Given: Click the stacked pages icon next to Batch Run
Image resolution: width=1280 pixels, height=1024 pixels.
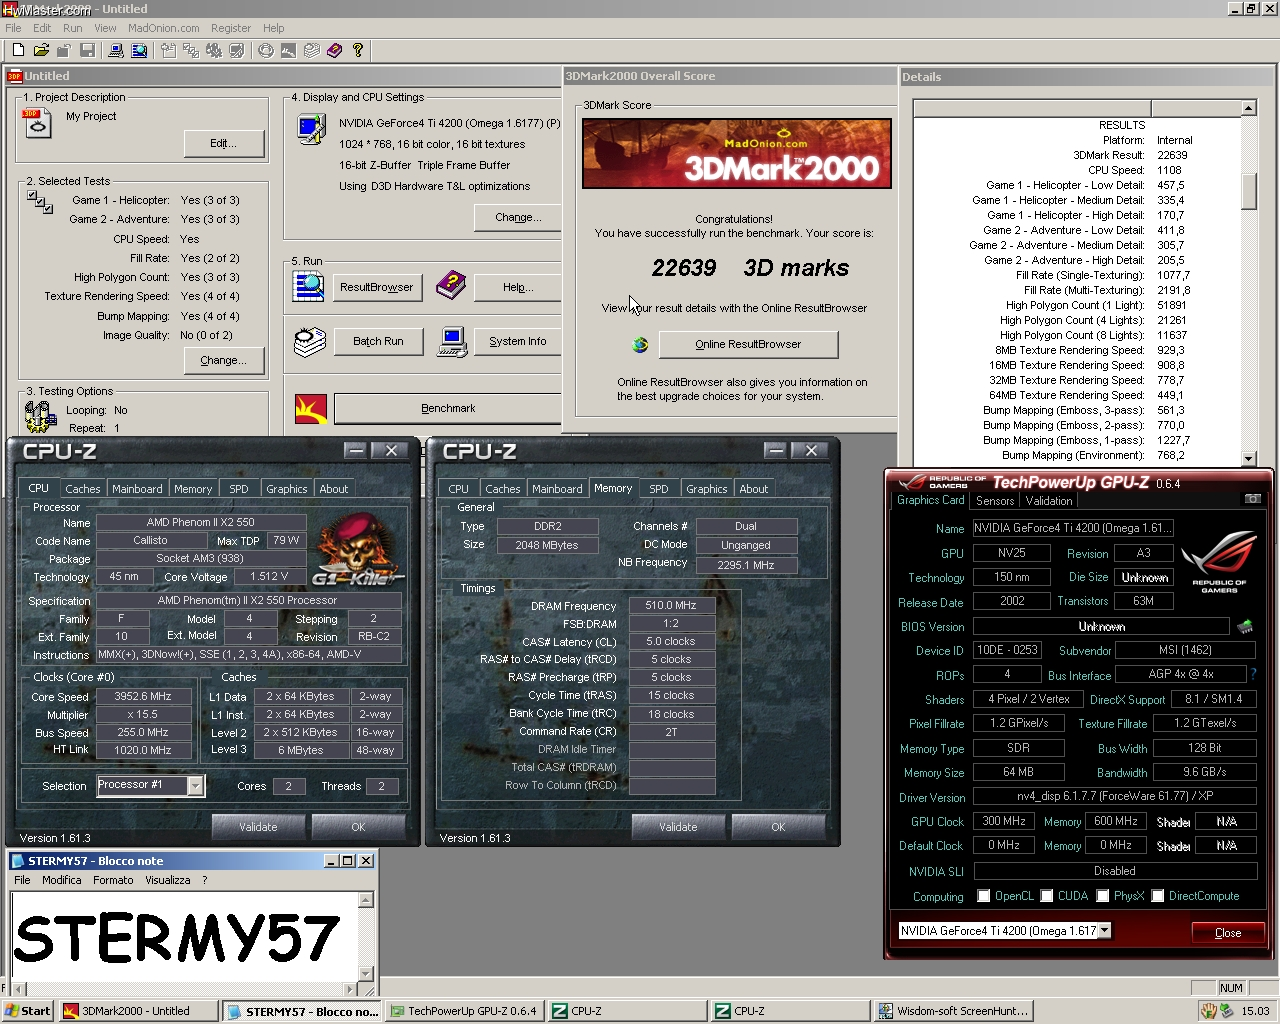Looking at the screenshot, I should (x=310, y=341).
